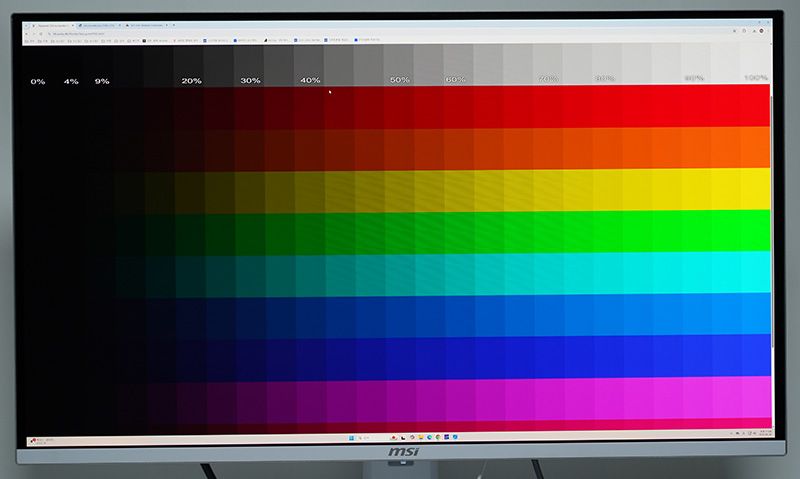Open Chrome's three-dot menu

tap(767, 32)
